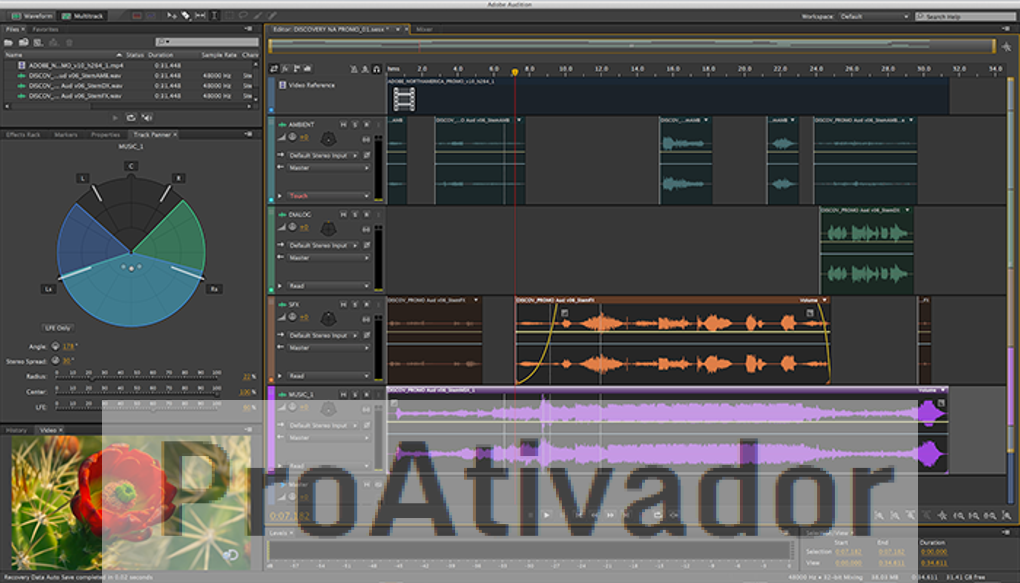This screenshot has width=1020, height=583.
Task: Click the zoom in icon at bottom right
Action: pyautogui.click(x=879, y=513)
